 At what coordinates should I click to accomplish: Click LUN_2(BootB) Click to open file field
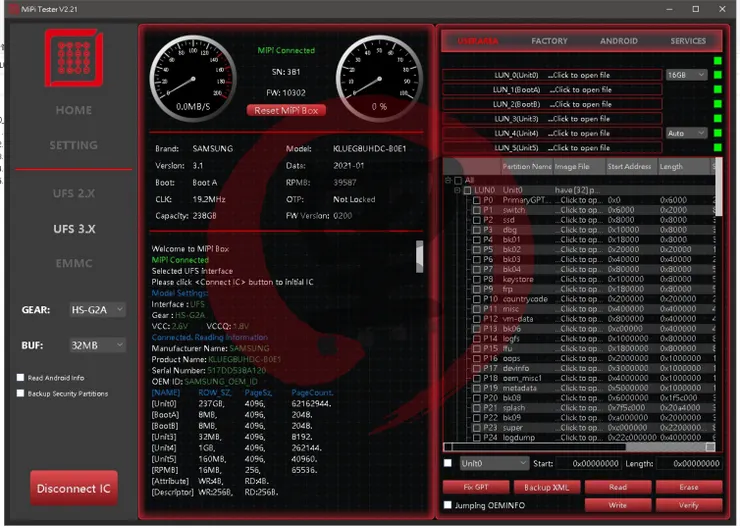[552, 104]
